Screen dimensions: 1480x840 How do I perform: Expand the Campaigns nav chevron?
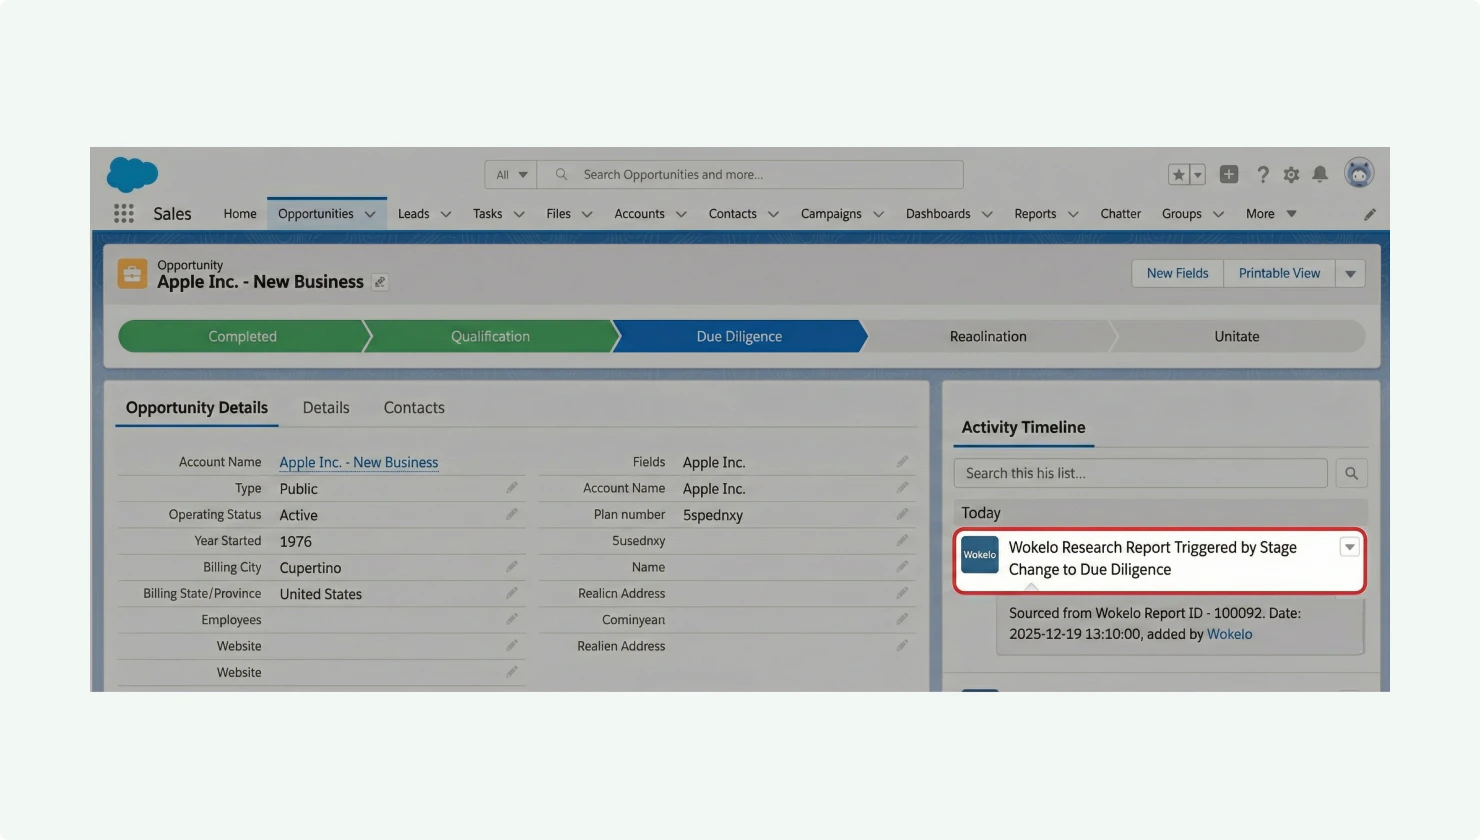click(878, 214)
